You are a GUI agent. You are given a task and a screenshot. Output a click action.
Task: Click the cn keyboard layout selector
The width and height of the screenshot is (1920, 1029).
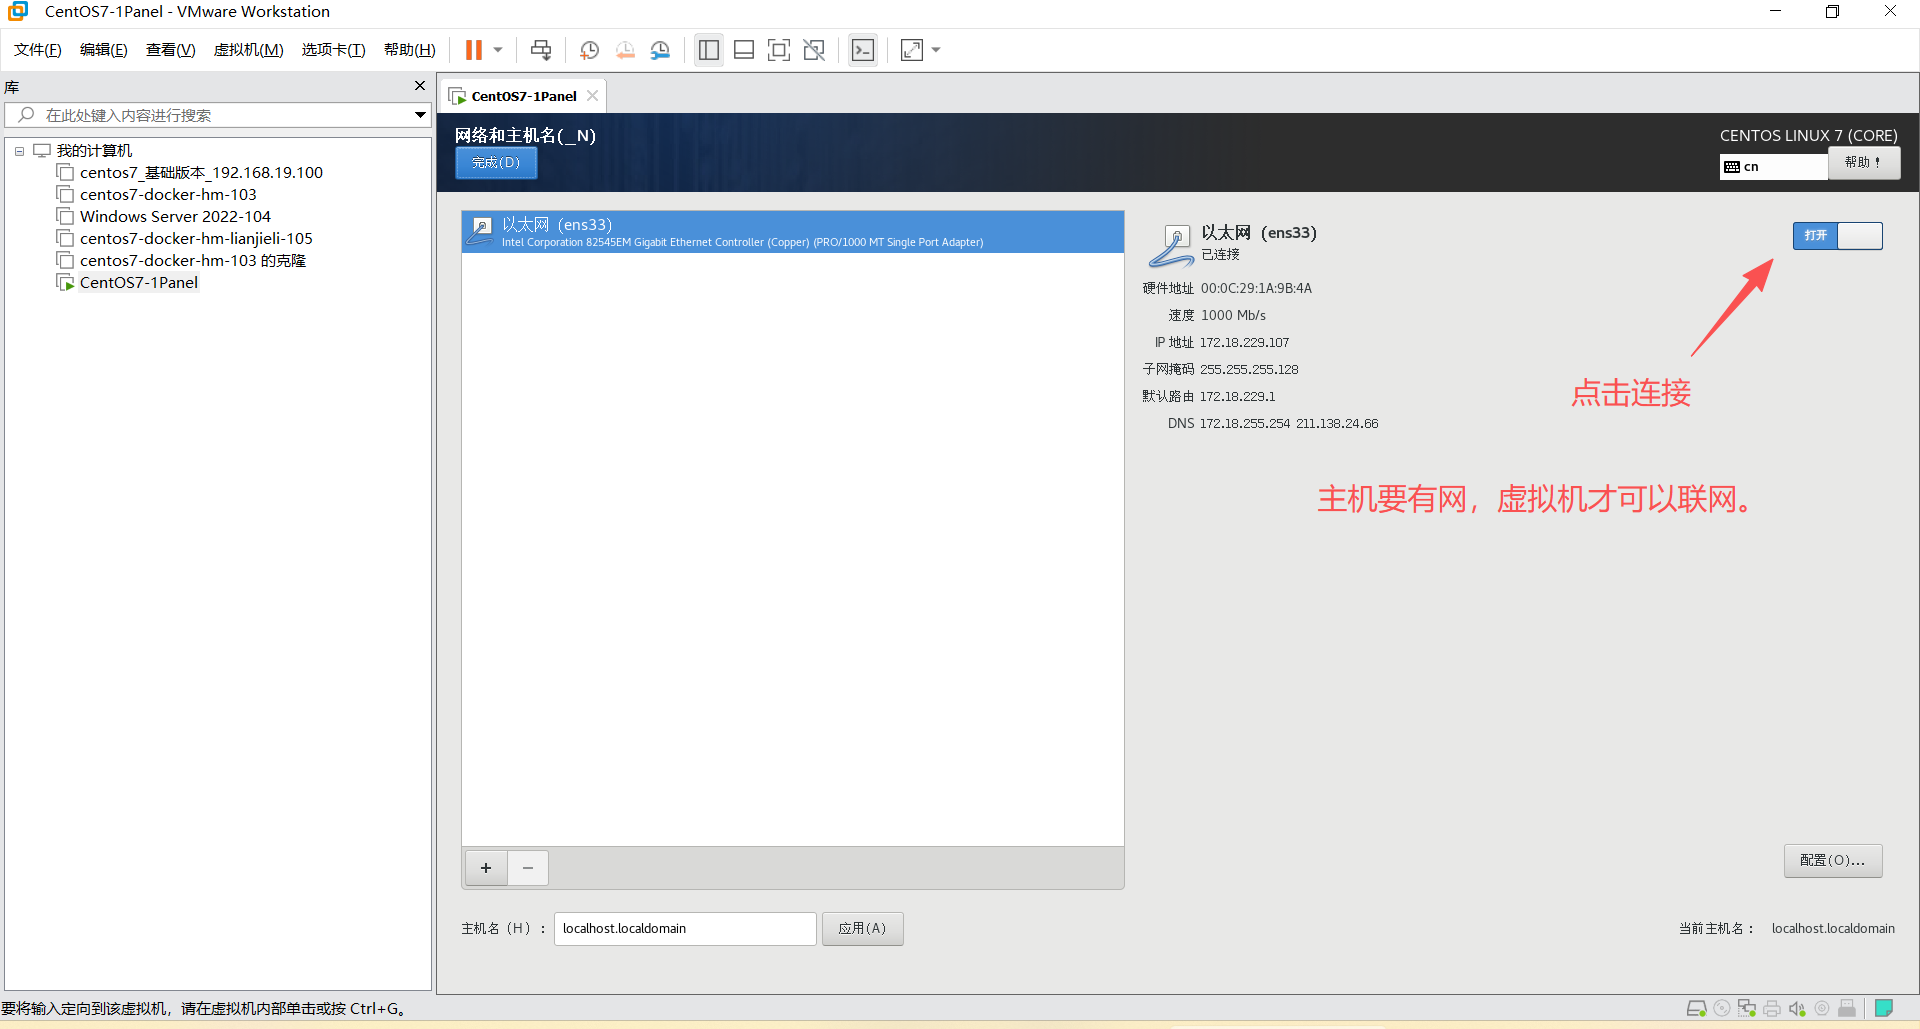point(1774,166)
